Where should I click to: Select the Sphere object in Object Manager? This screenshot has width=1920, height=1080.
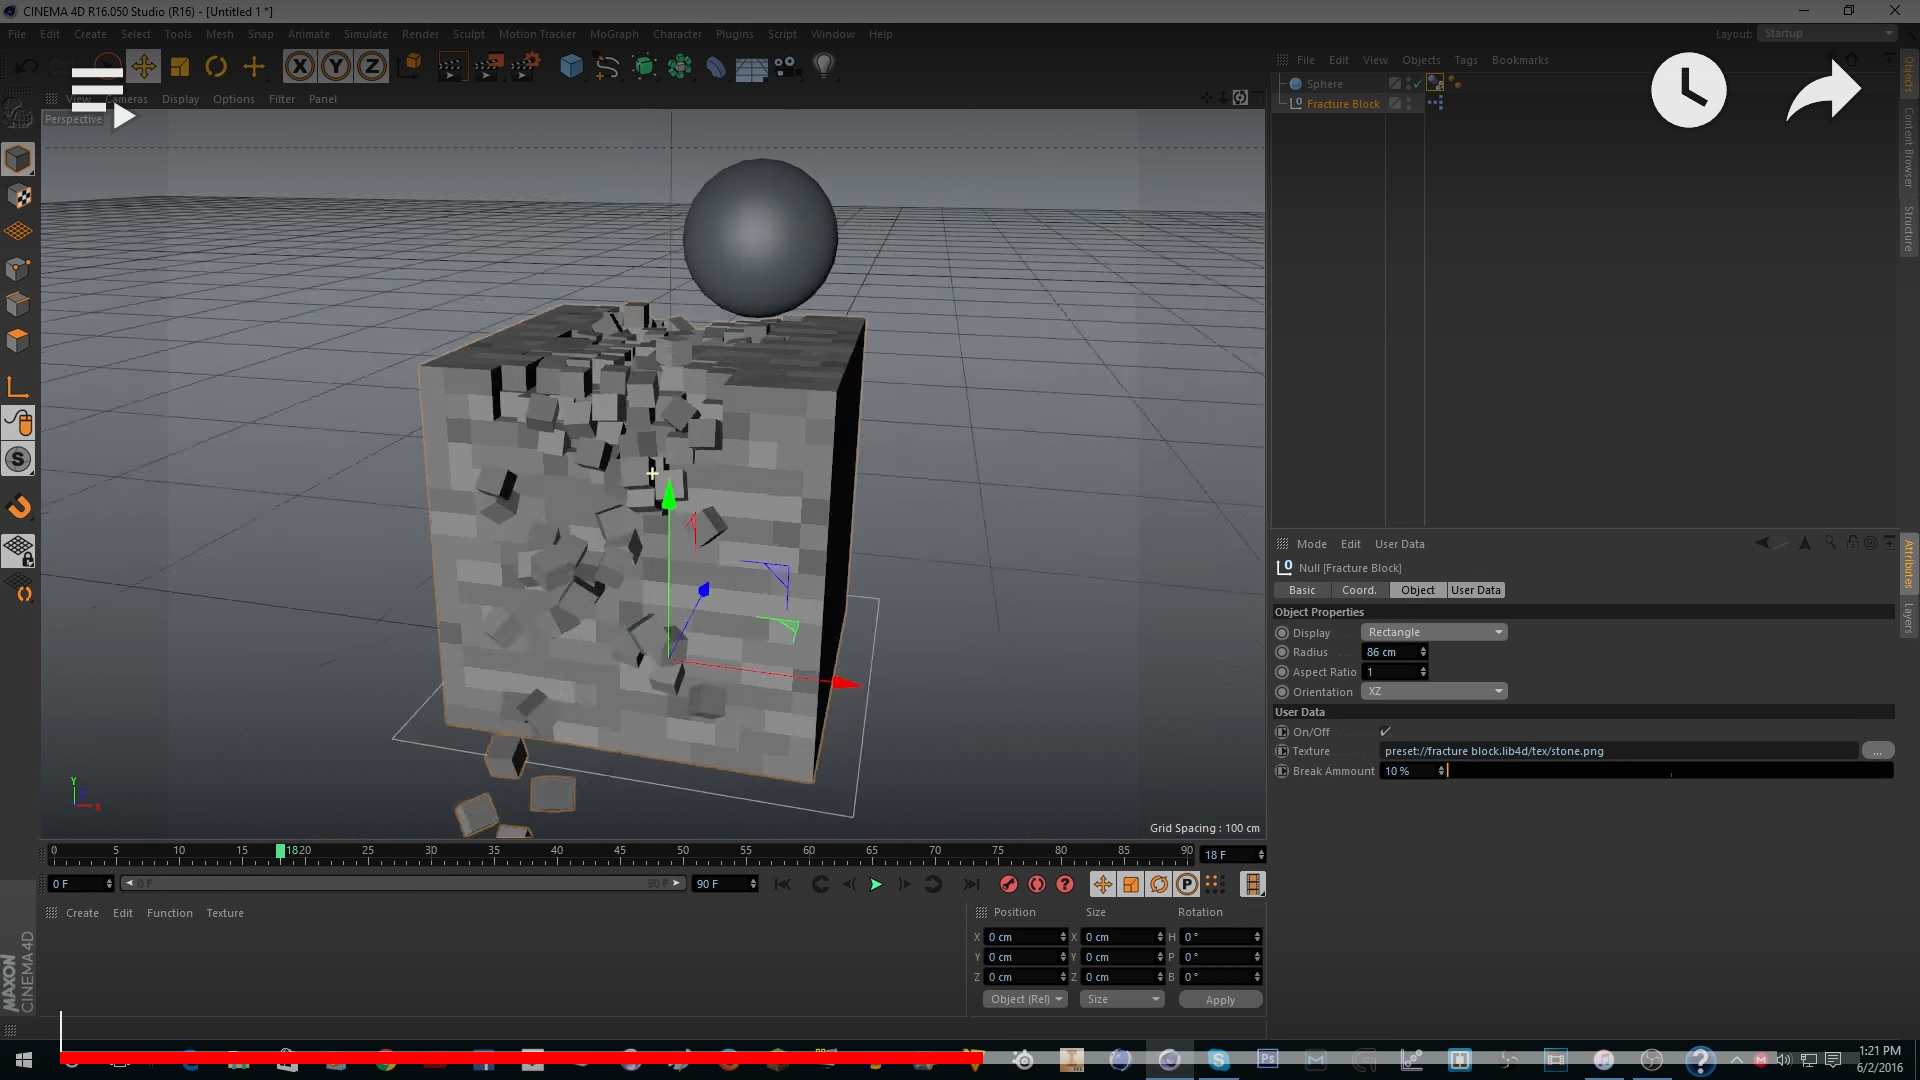(1324, 84)
